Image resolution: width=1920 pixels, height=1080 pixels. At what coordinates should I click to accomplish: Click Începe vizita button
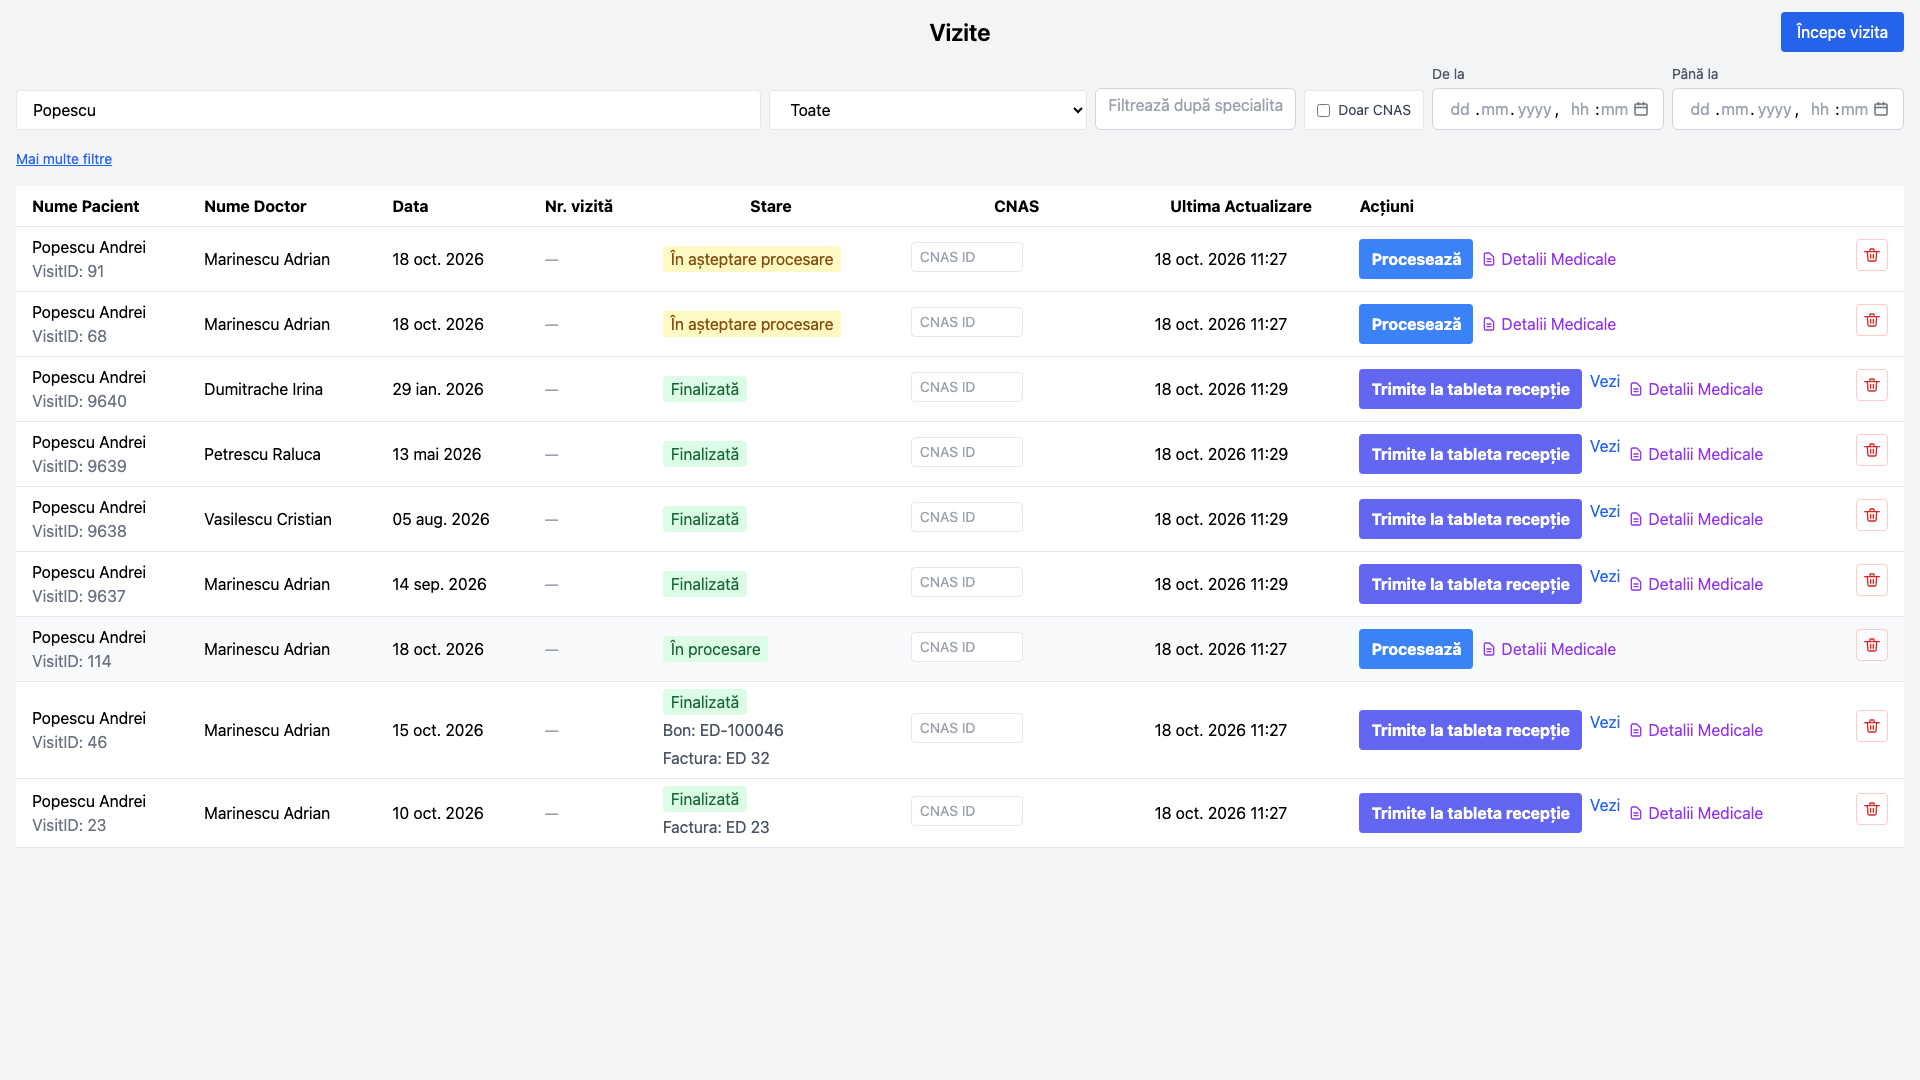click(1842, 32)
